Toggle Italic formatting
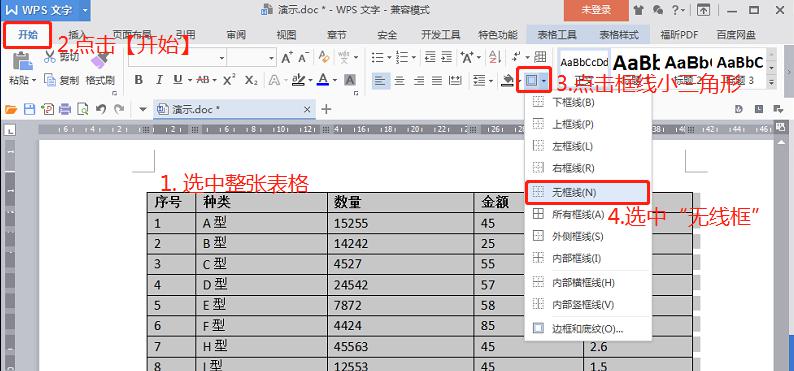This screenshot has width=794, height=371. tap(159, 80)
